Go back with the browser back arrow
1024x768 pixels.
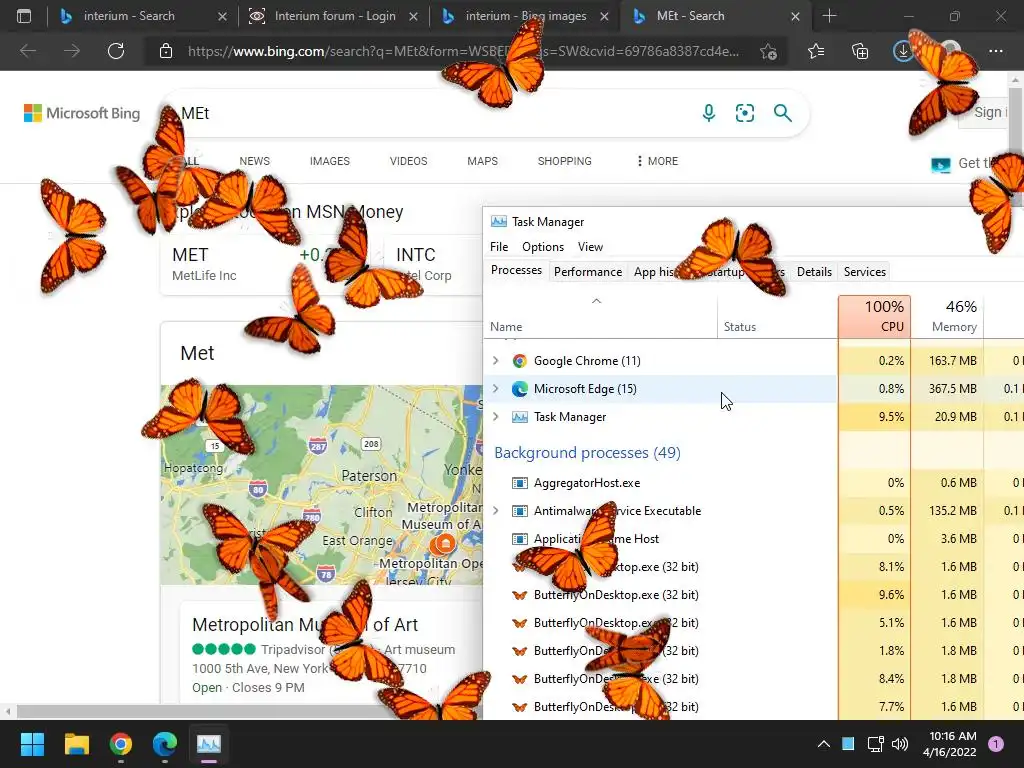point(28,51)
